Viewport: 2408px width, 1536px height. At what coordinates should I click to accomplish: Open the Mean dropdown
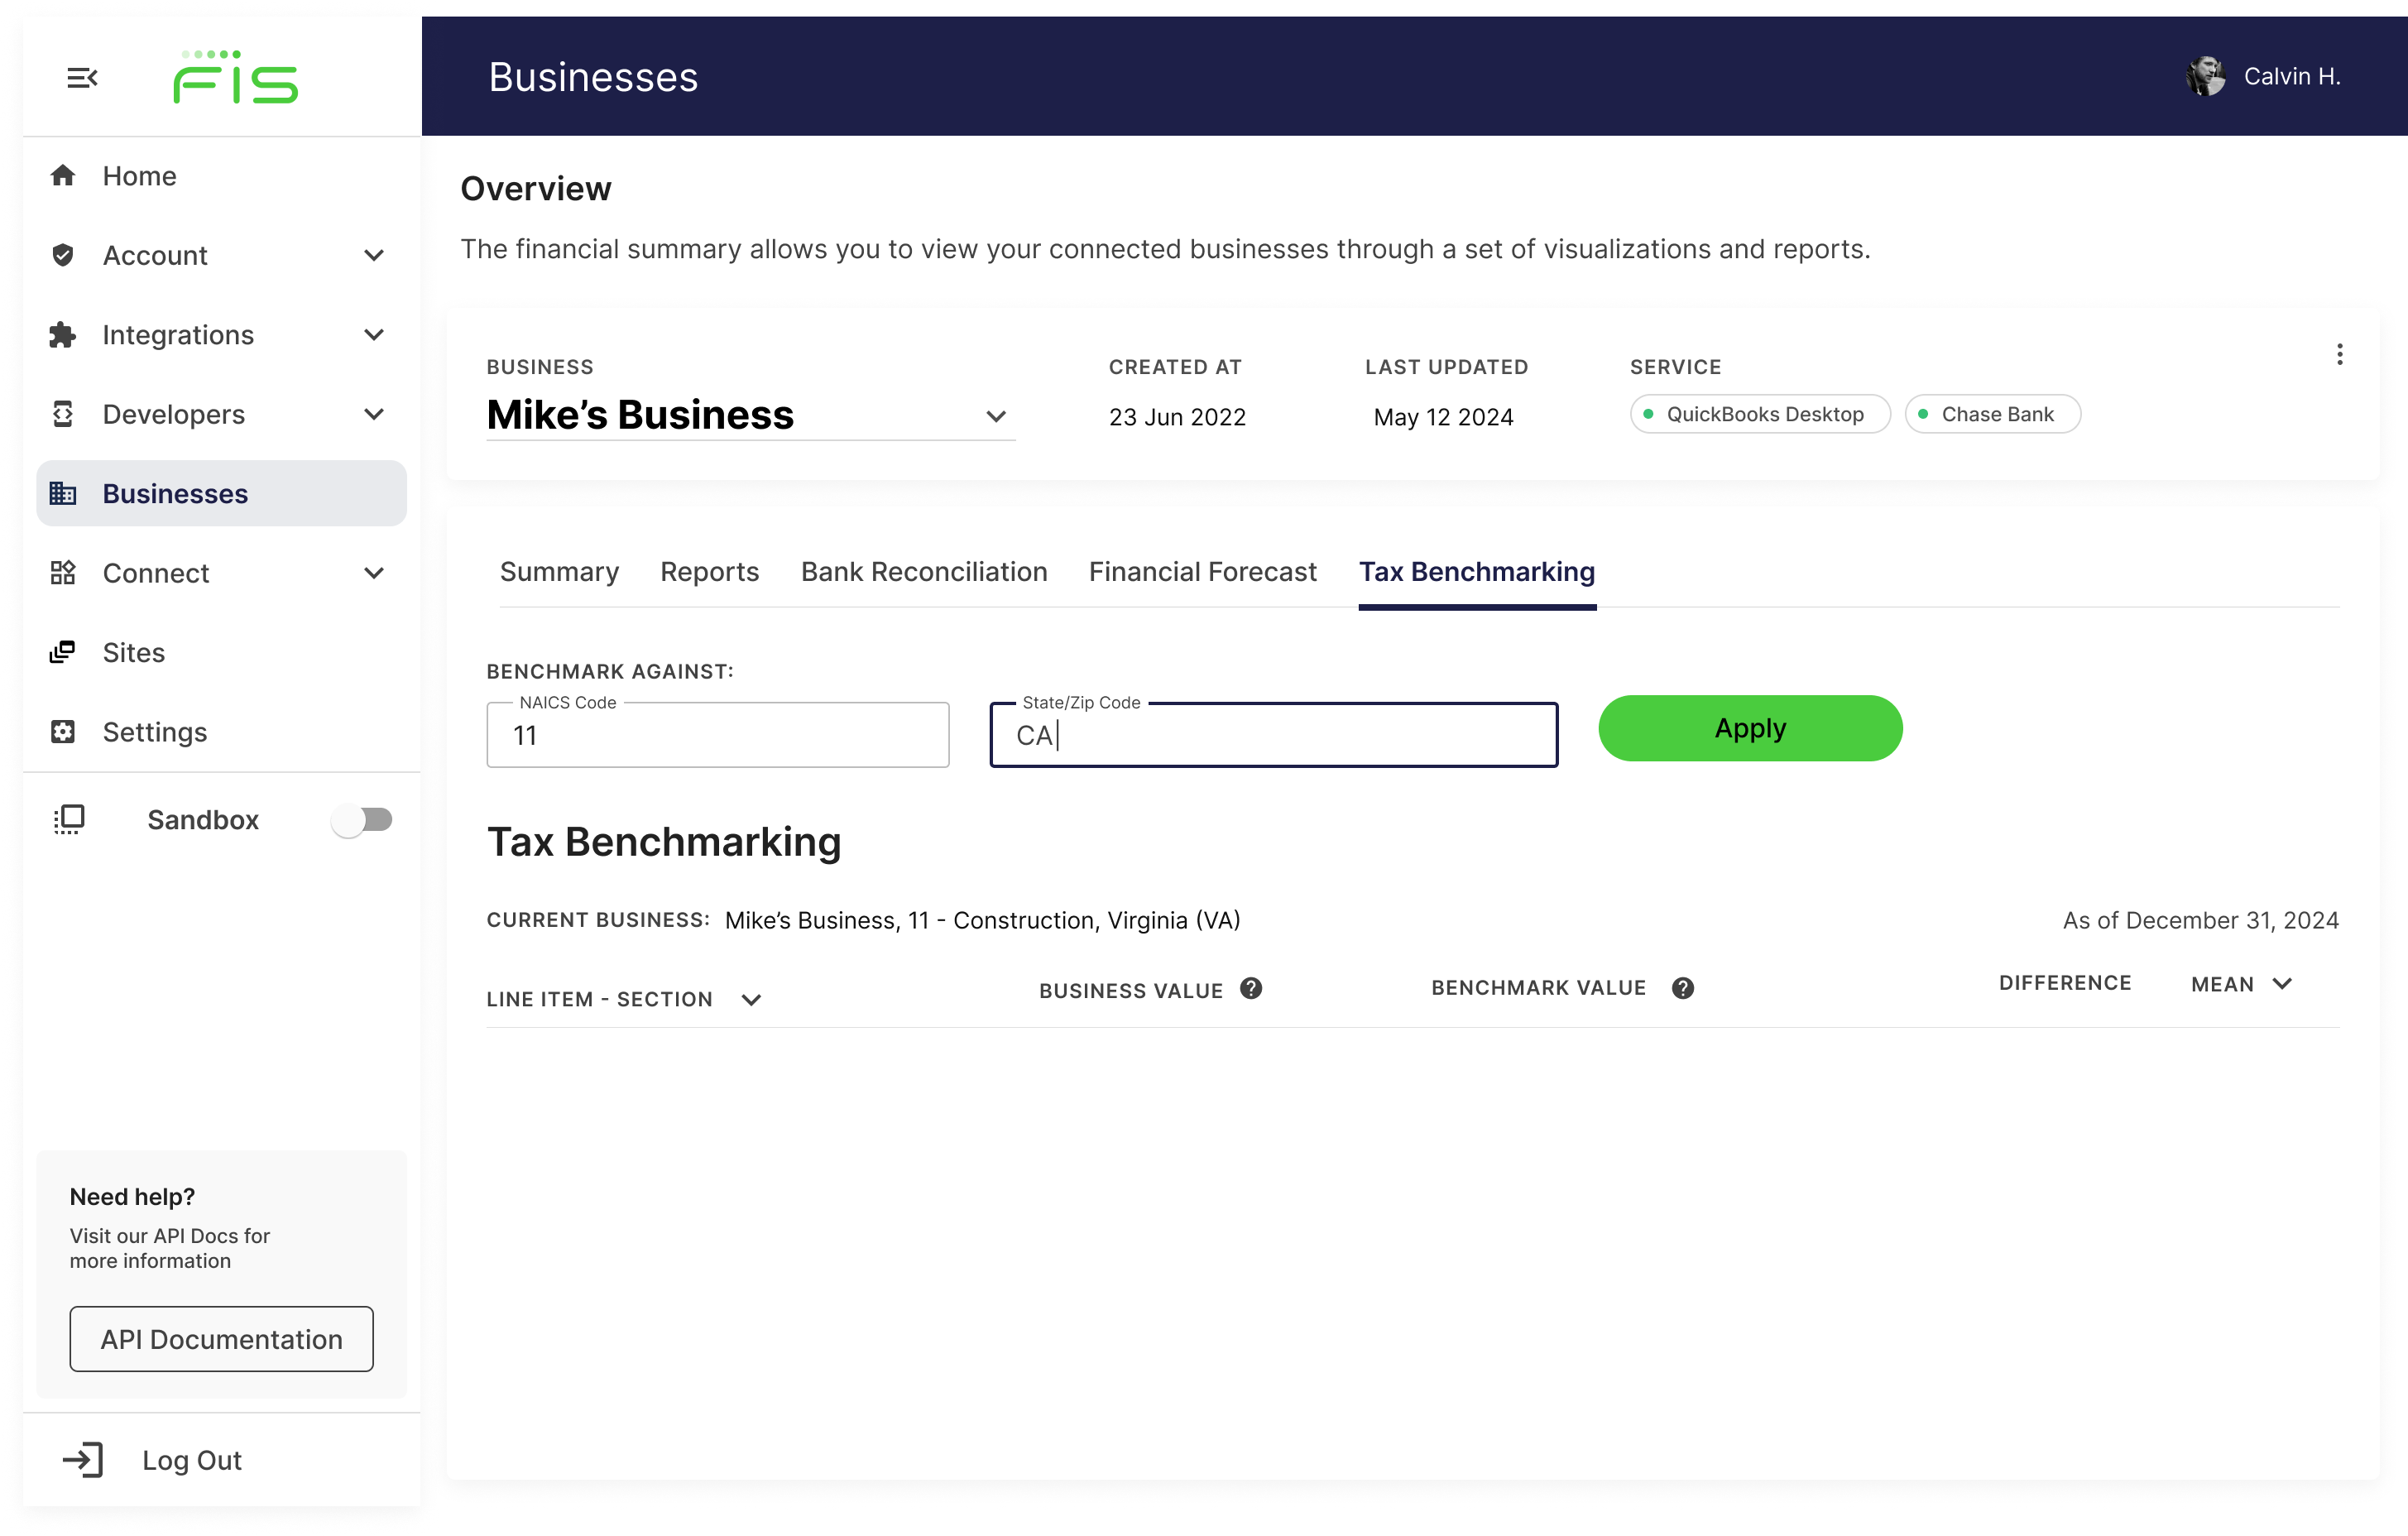[x=2281, y=984]
